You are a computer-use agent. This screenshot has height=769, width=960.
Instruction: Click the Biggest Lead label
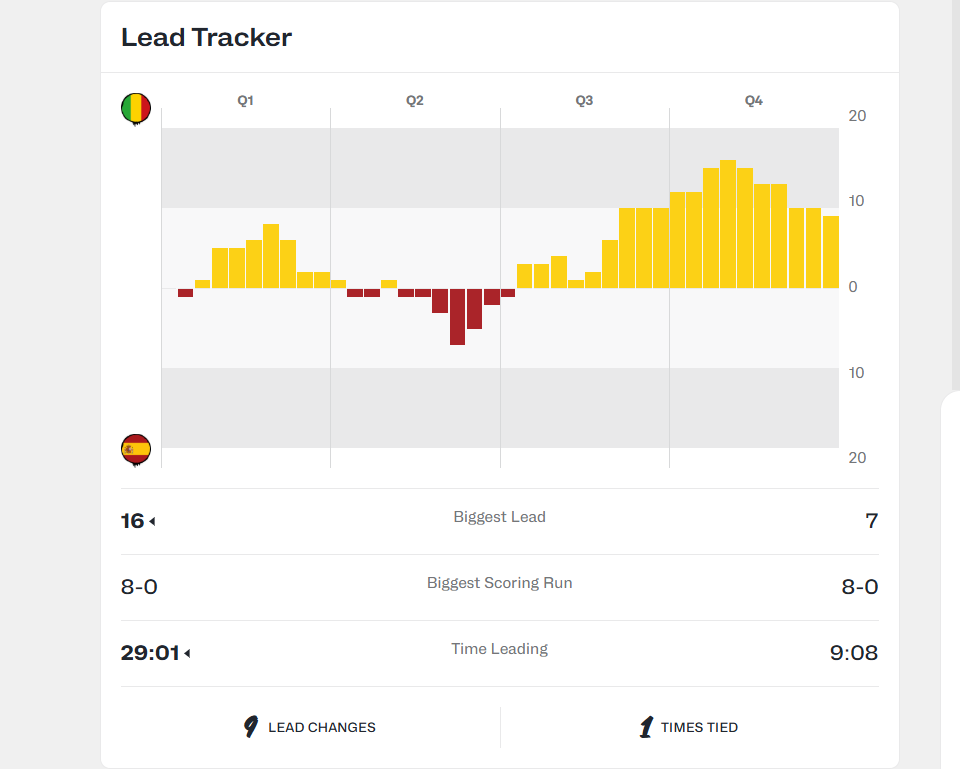[x=500, y=517]
